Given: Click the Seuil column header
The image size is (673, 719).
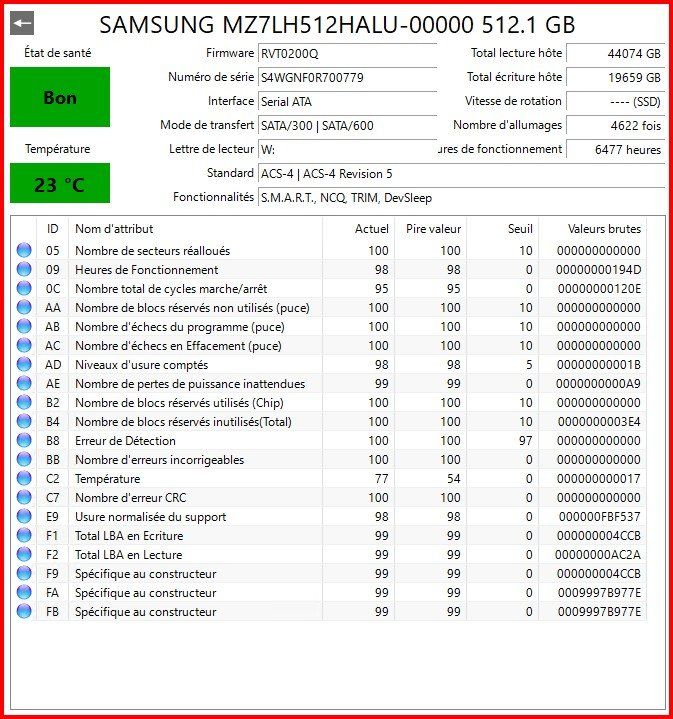Looking at the screenshot, I should (502, 228).
